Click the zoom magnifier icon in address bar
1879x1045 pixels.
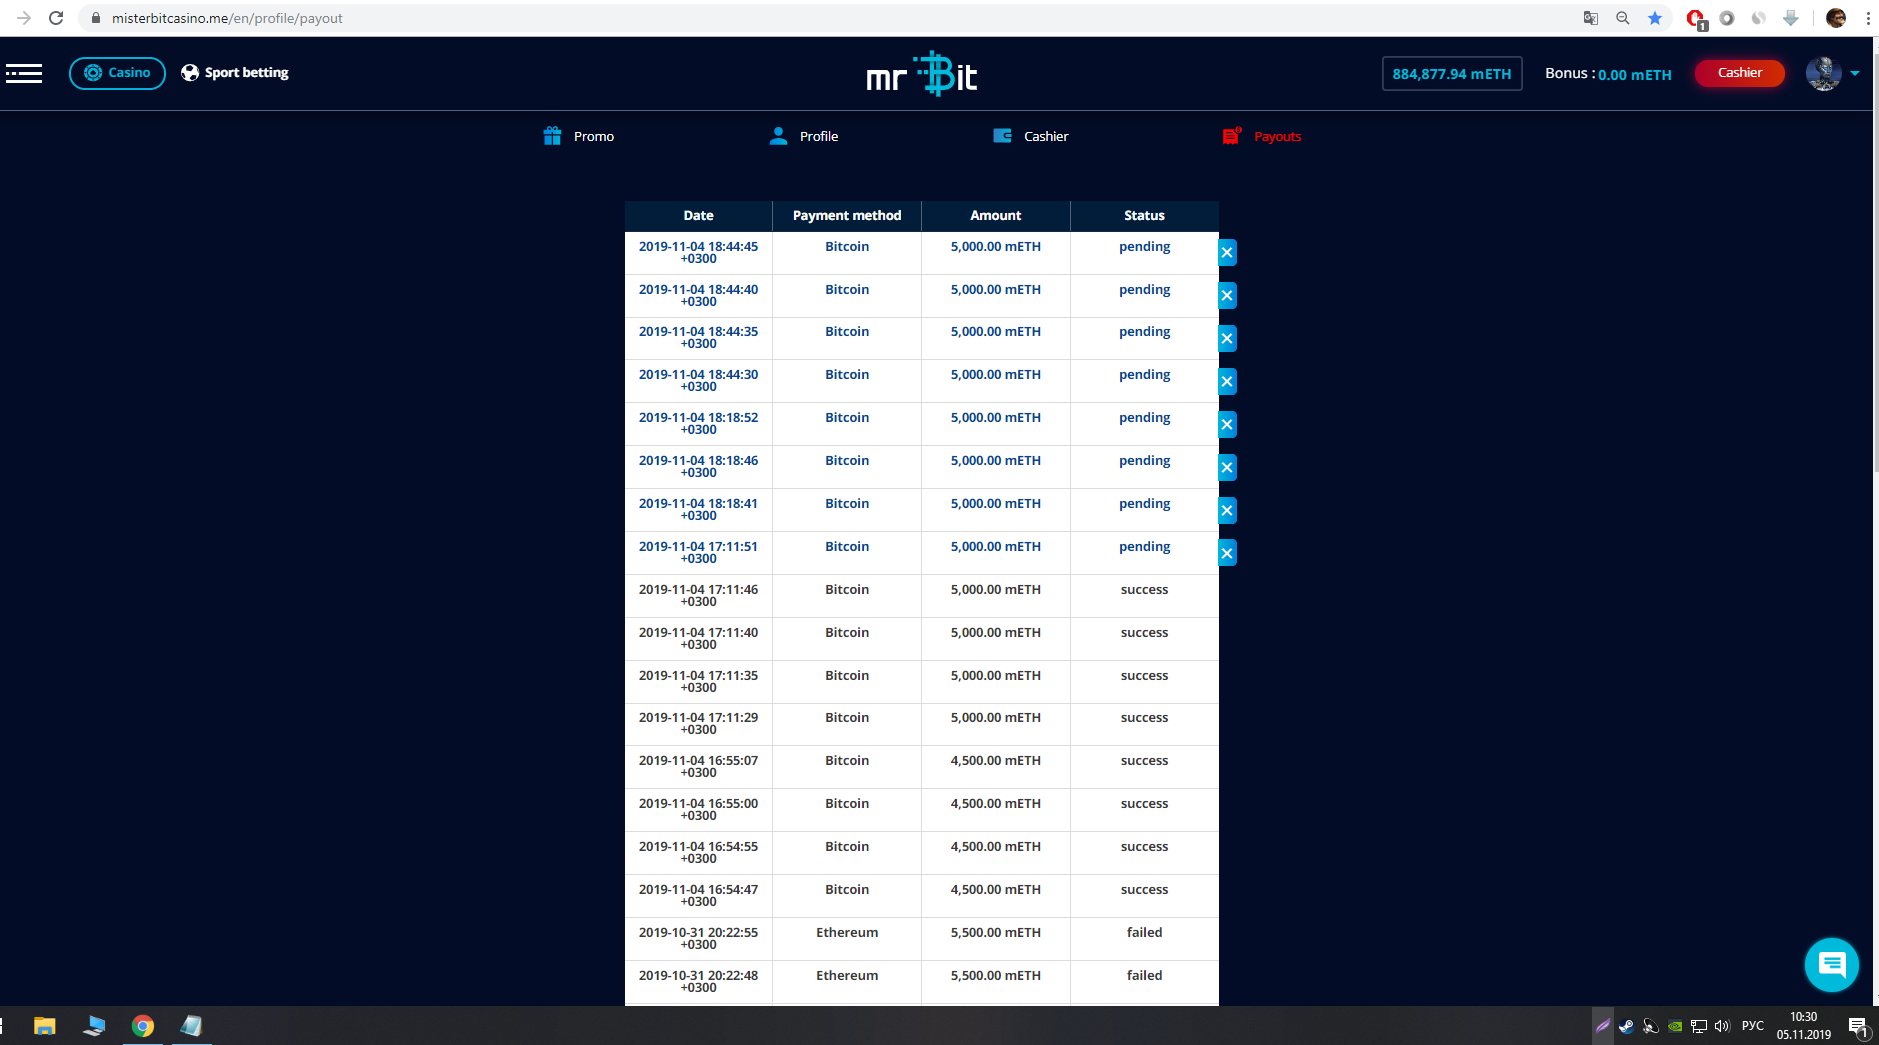coord(1623,18)
